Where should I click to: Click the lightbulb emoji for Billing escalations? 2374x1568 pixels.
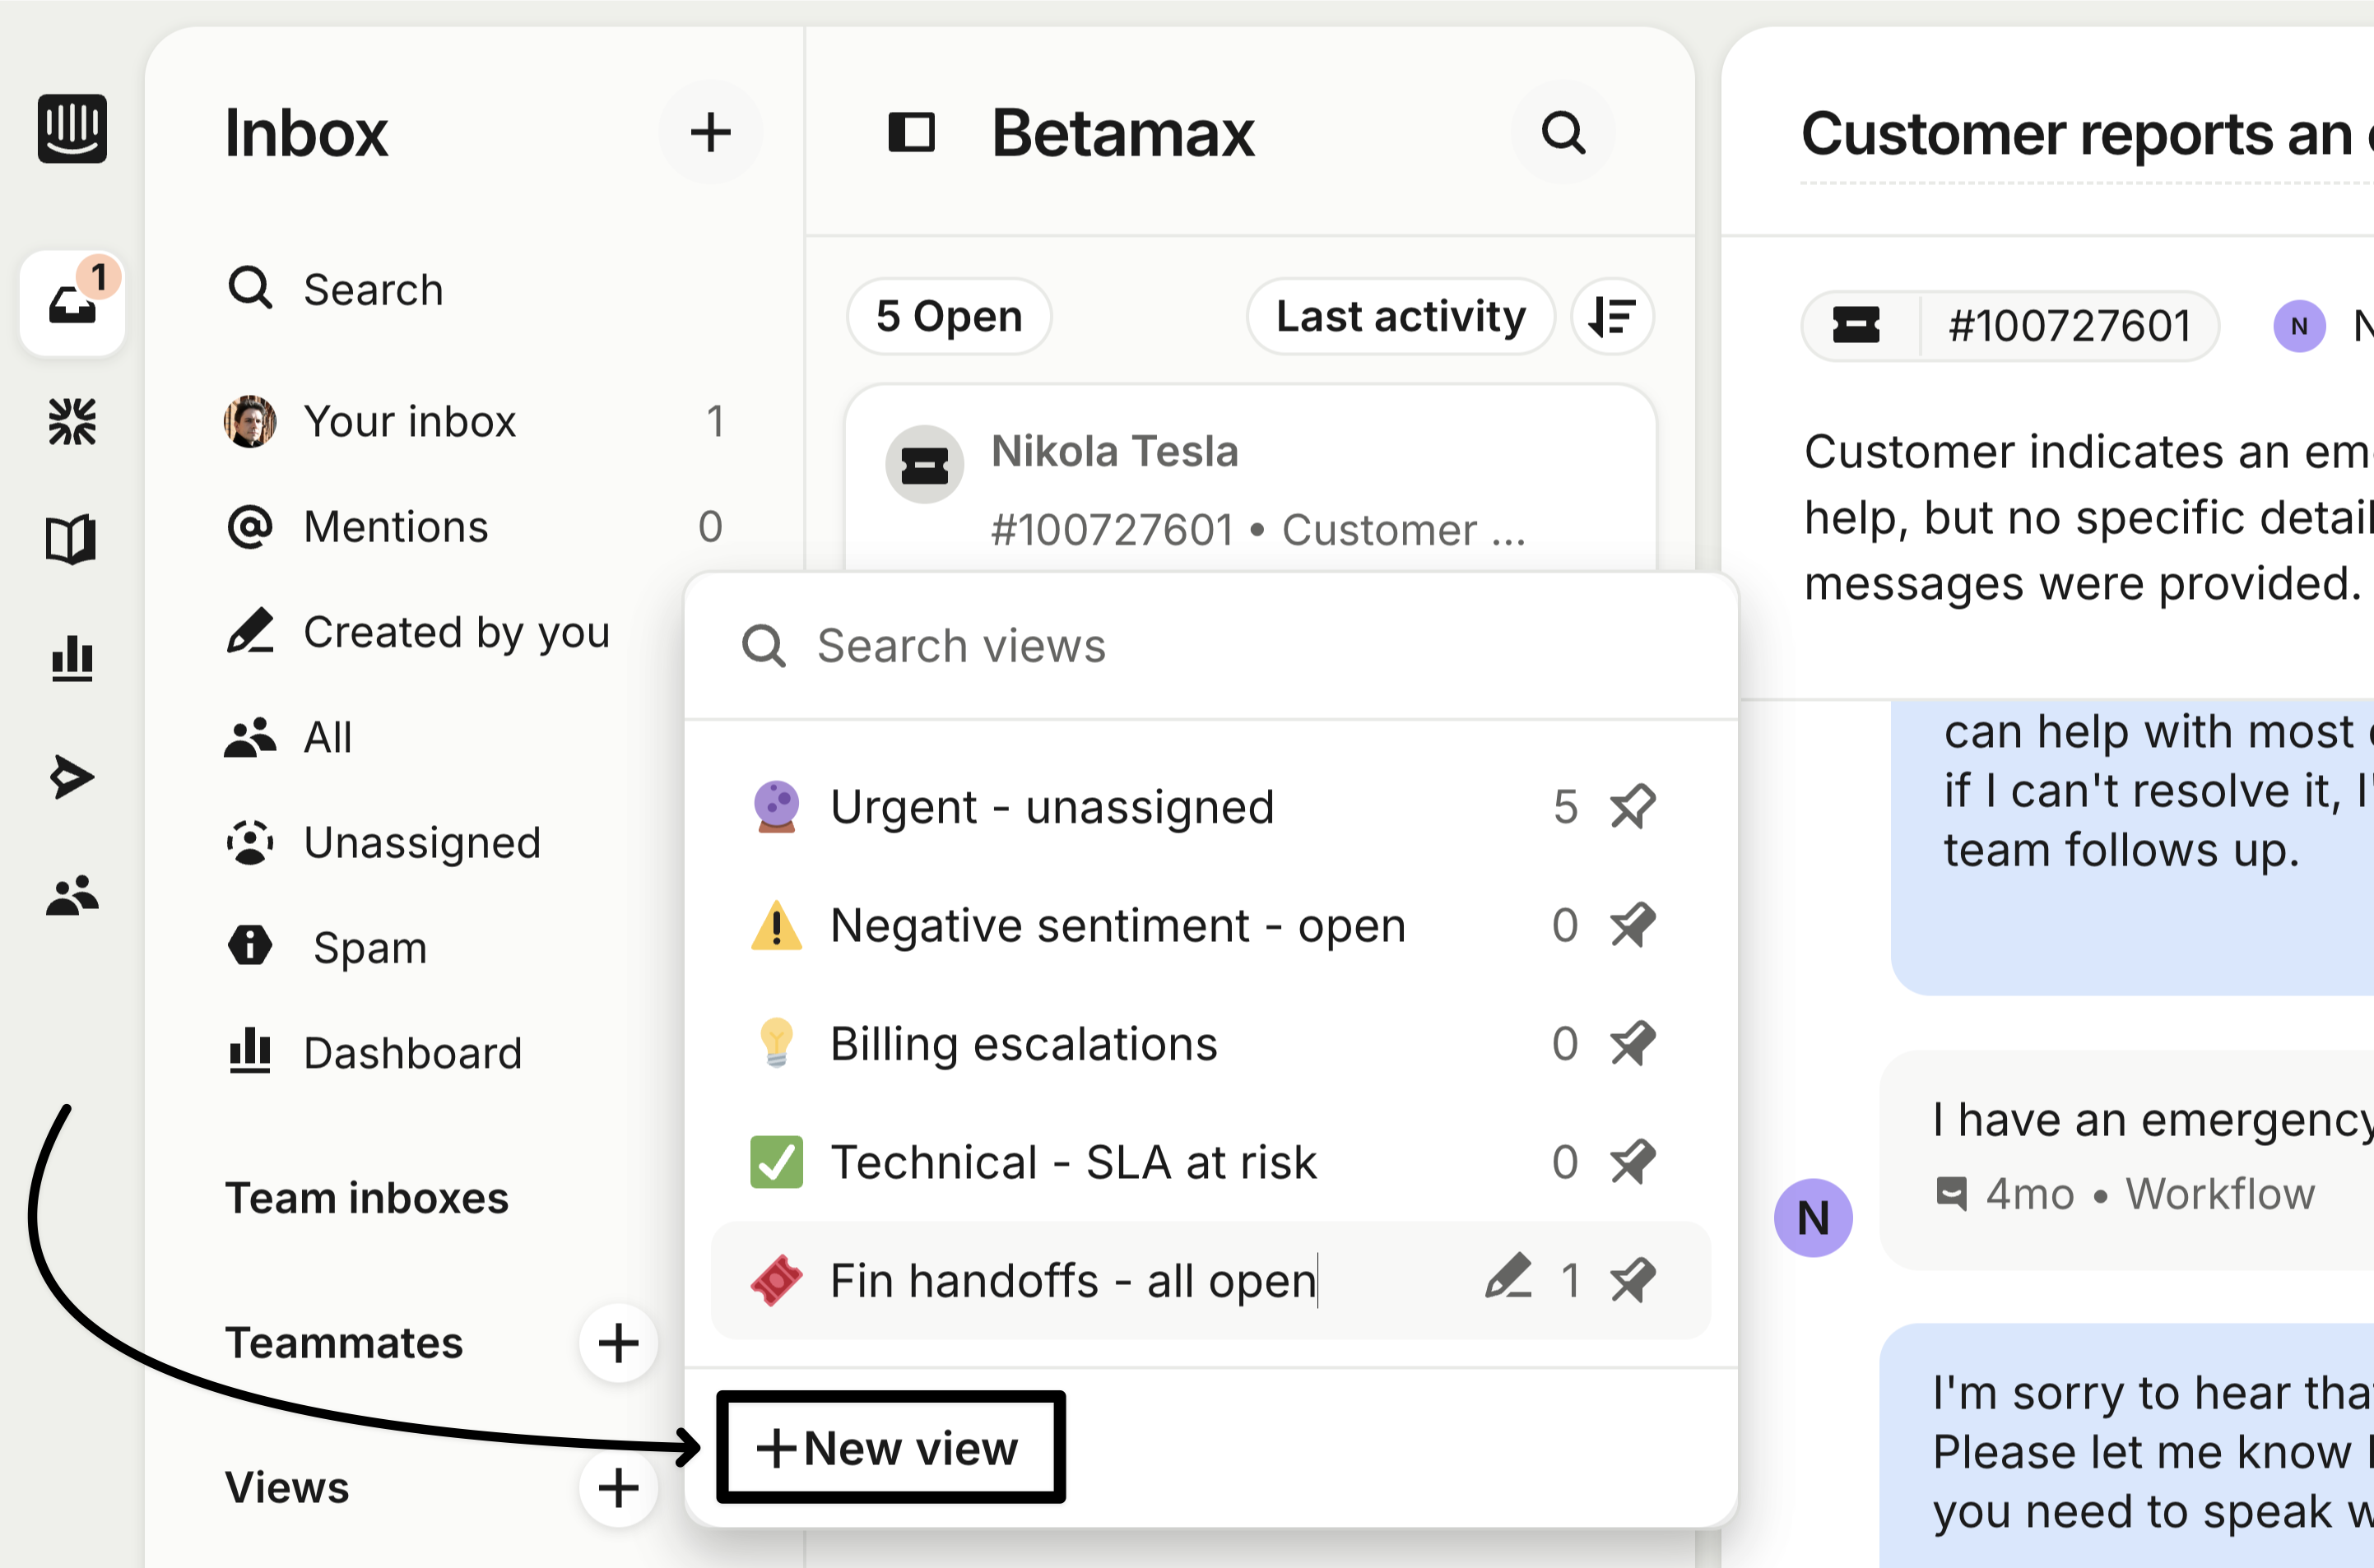pyautogui.click(x=776, y=1044)
